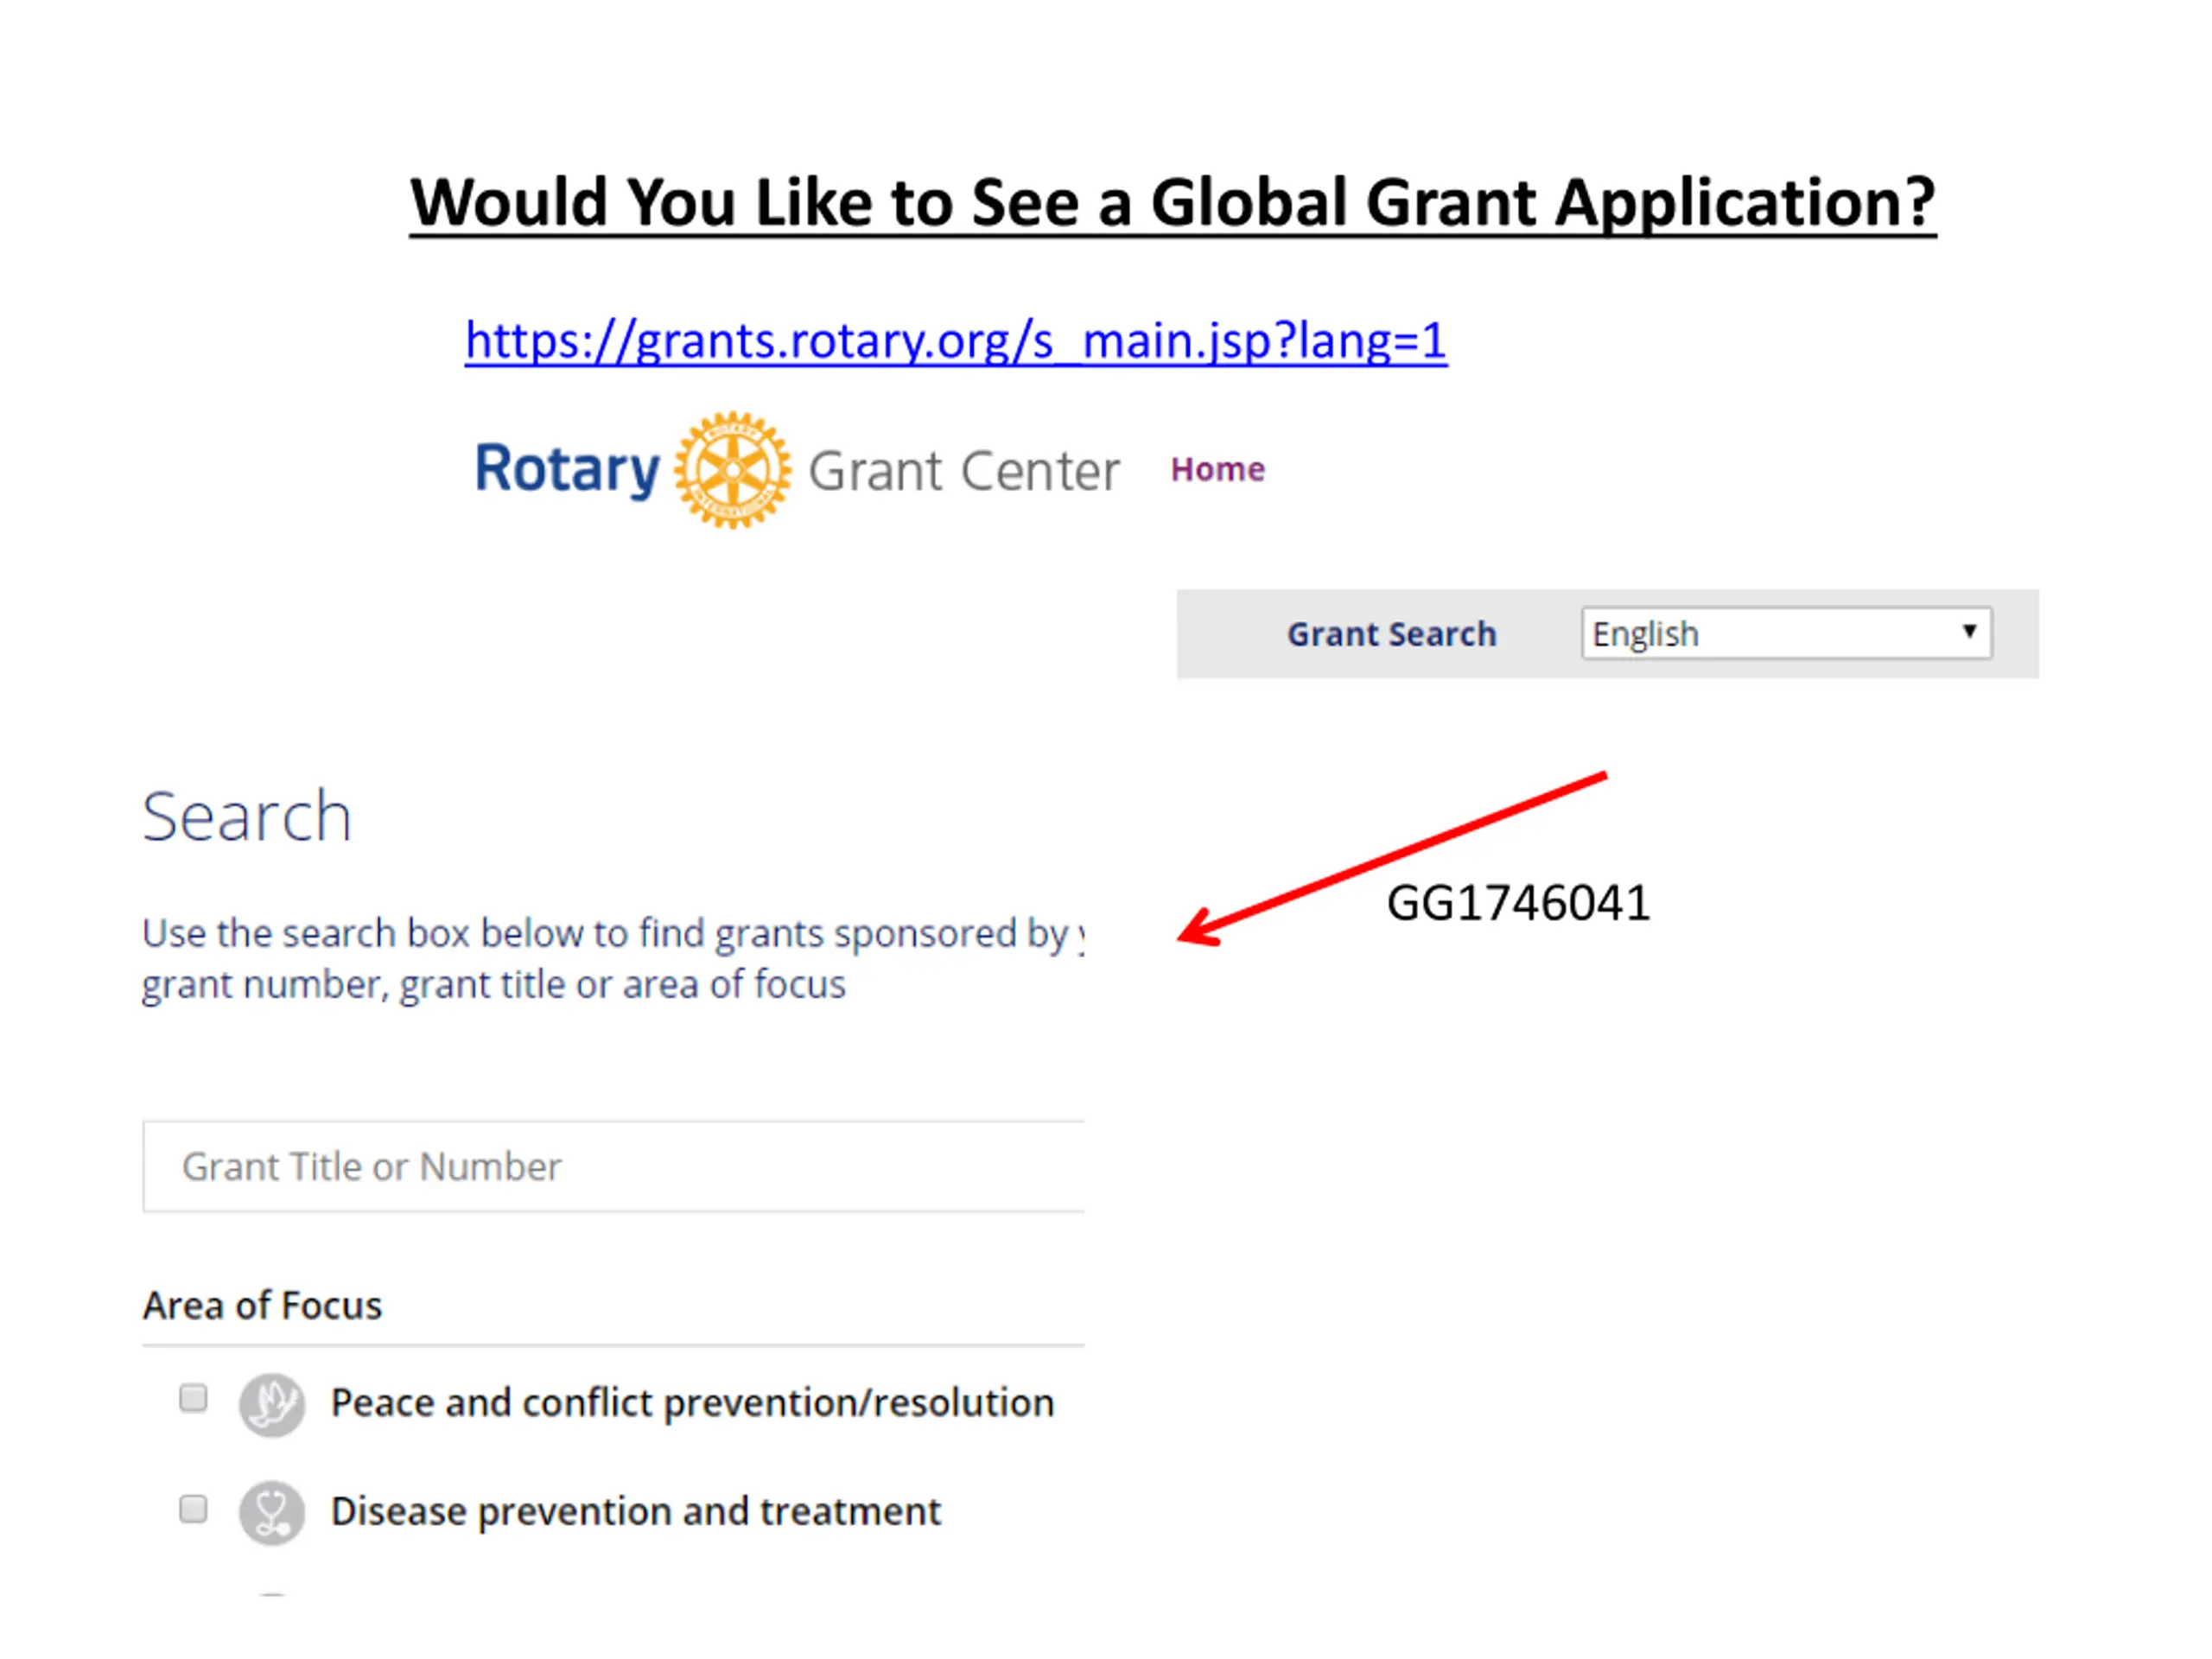Screen dimensions: 2212x1659
Task: Check Disease prevention and treatment checkbox
Action: [x=193, y=1508]
